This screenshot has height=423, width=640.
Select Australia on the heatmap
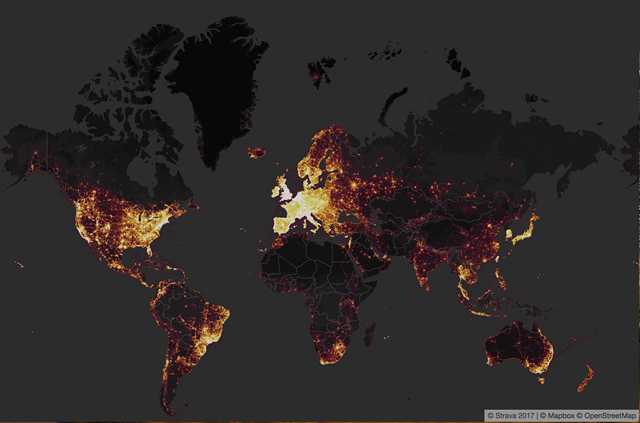click(515, 350)
